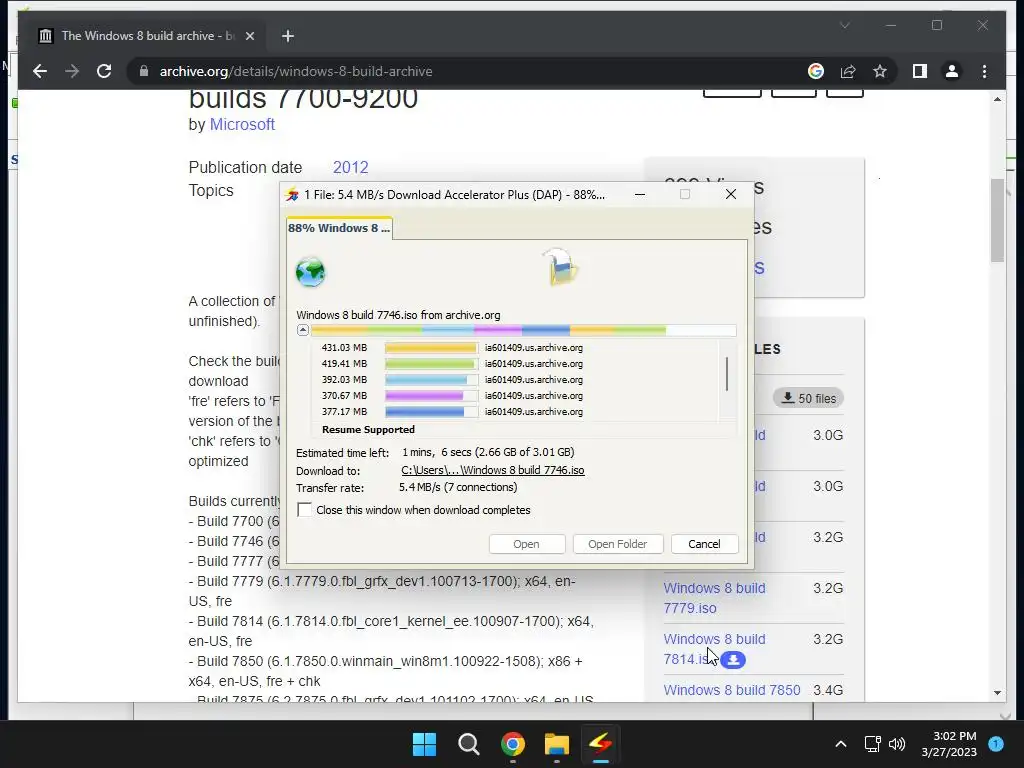
Task: Open download path Windows 8 build 7746.iso
Action: click(x=492, y=470)
